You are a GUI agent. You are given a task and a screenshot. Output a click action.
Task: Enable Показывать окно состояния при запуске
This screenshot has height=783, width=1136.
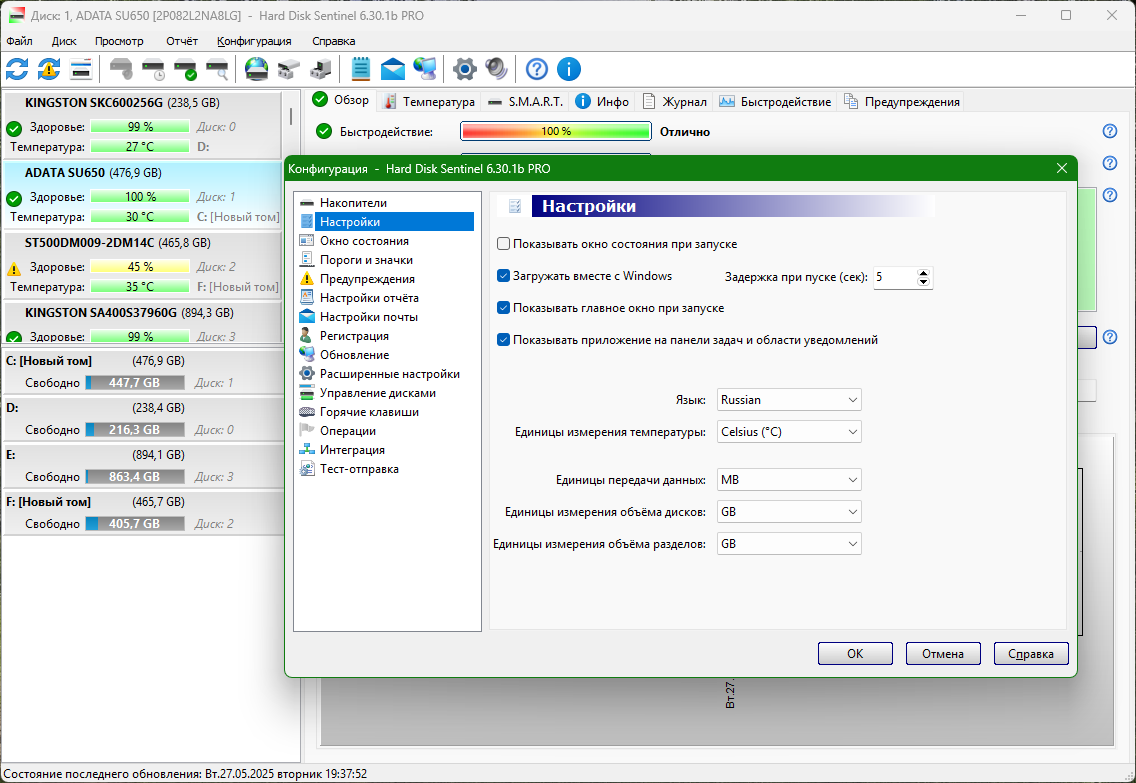coord(504,244)
